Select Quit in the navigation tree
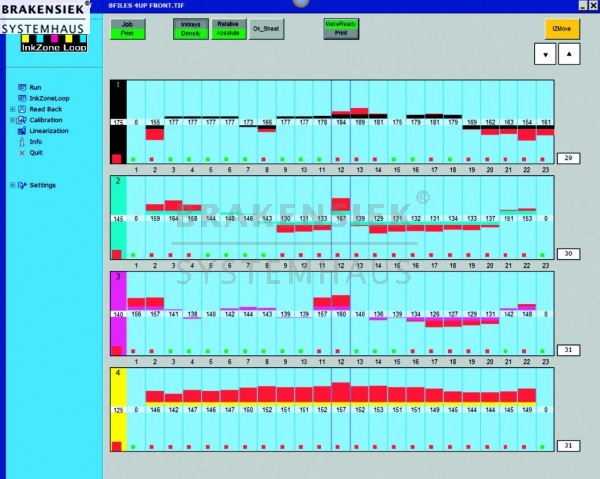600x479 pixels. [x=36, y=153]
